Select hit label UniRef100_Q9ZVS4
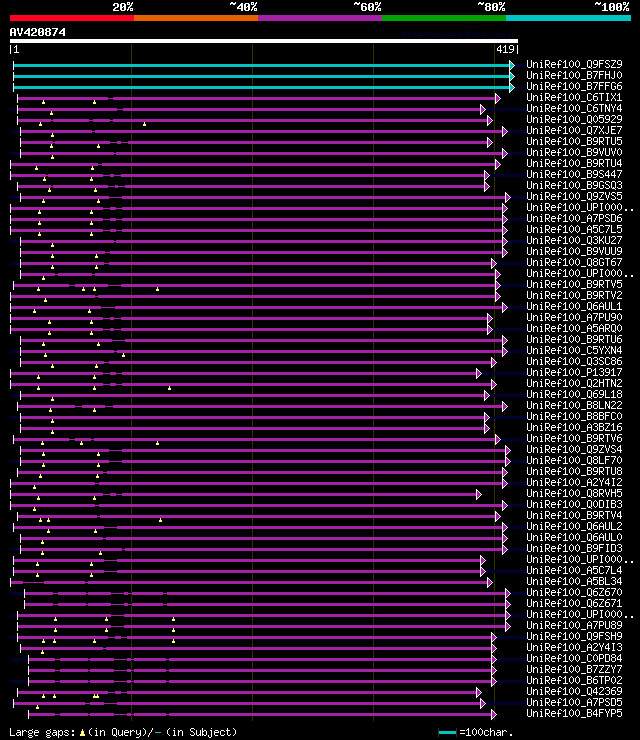 (x=574, y=449)
